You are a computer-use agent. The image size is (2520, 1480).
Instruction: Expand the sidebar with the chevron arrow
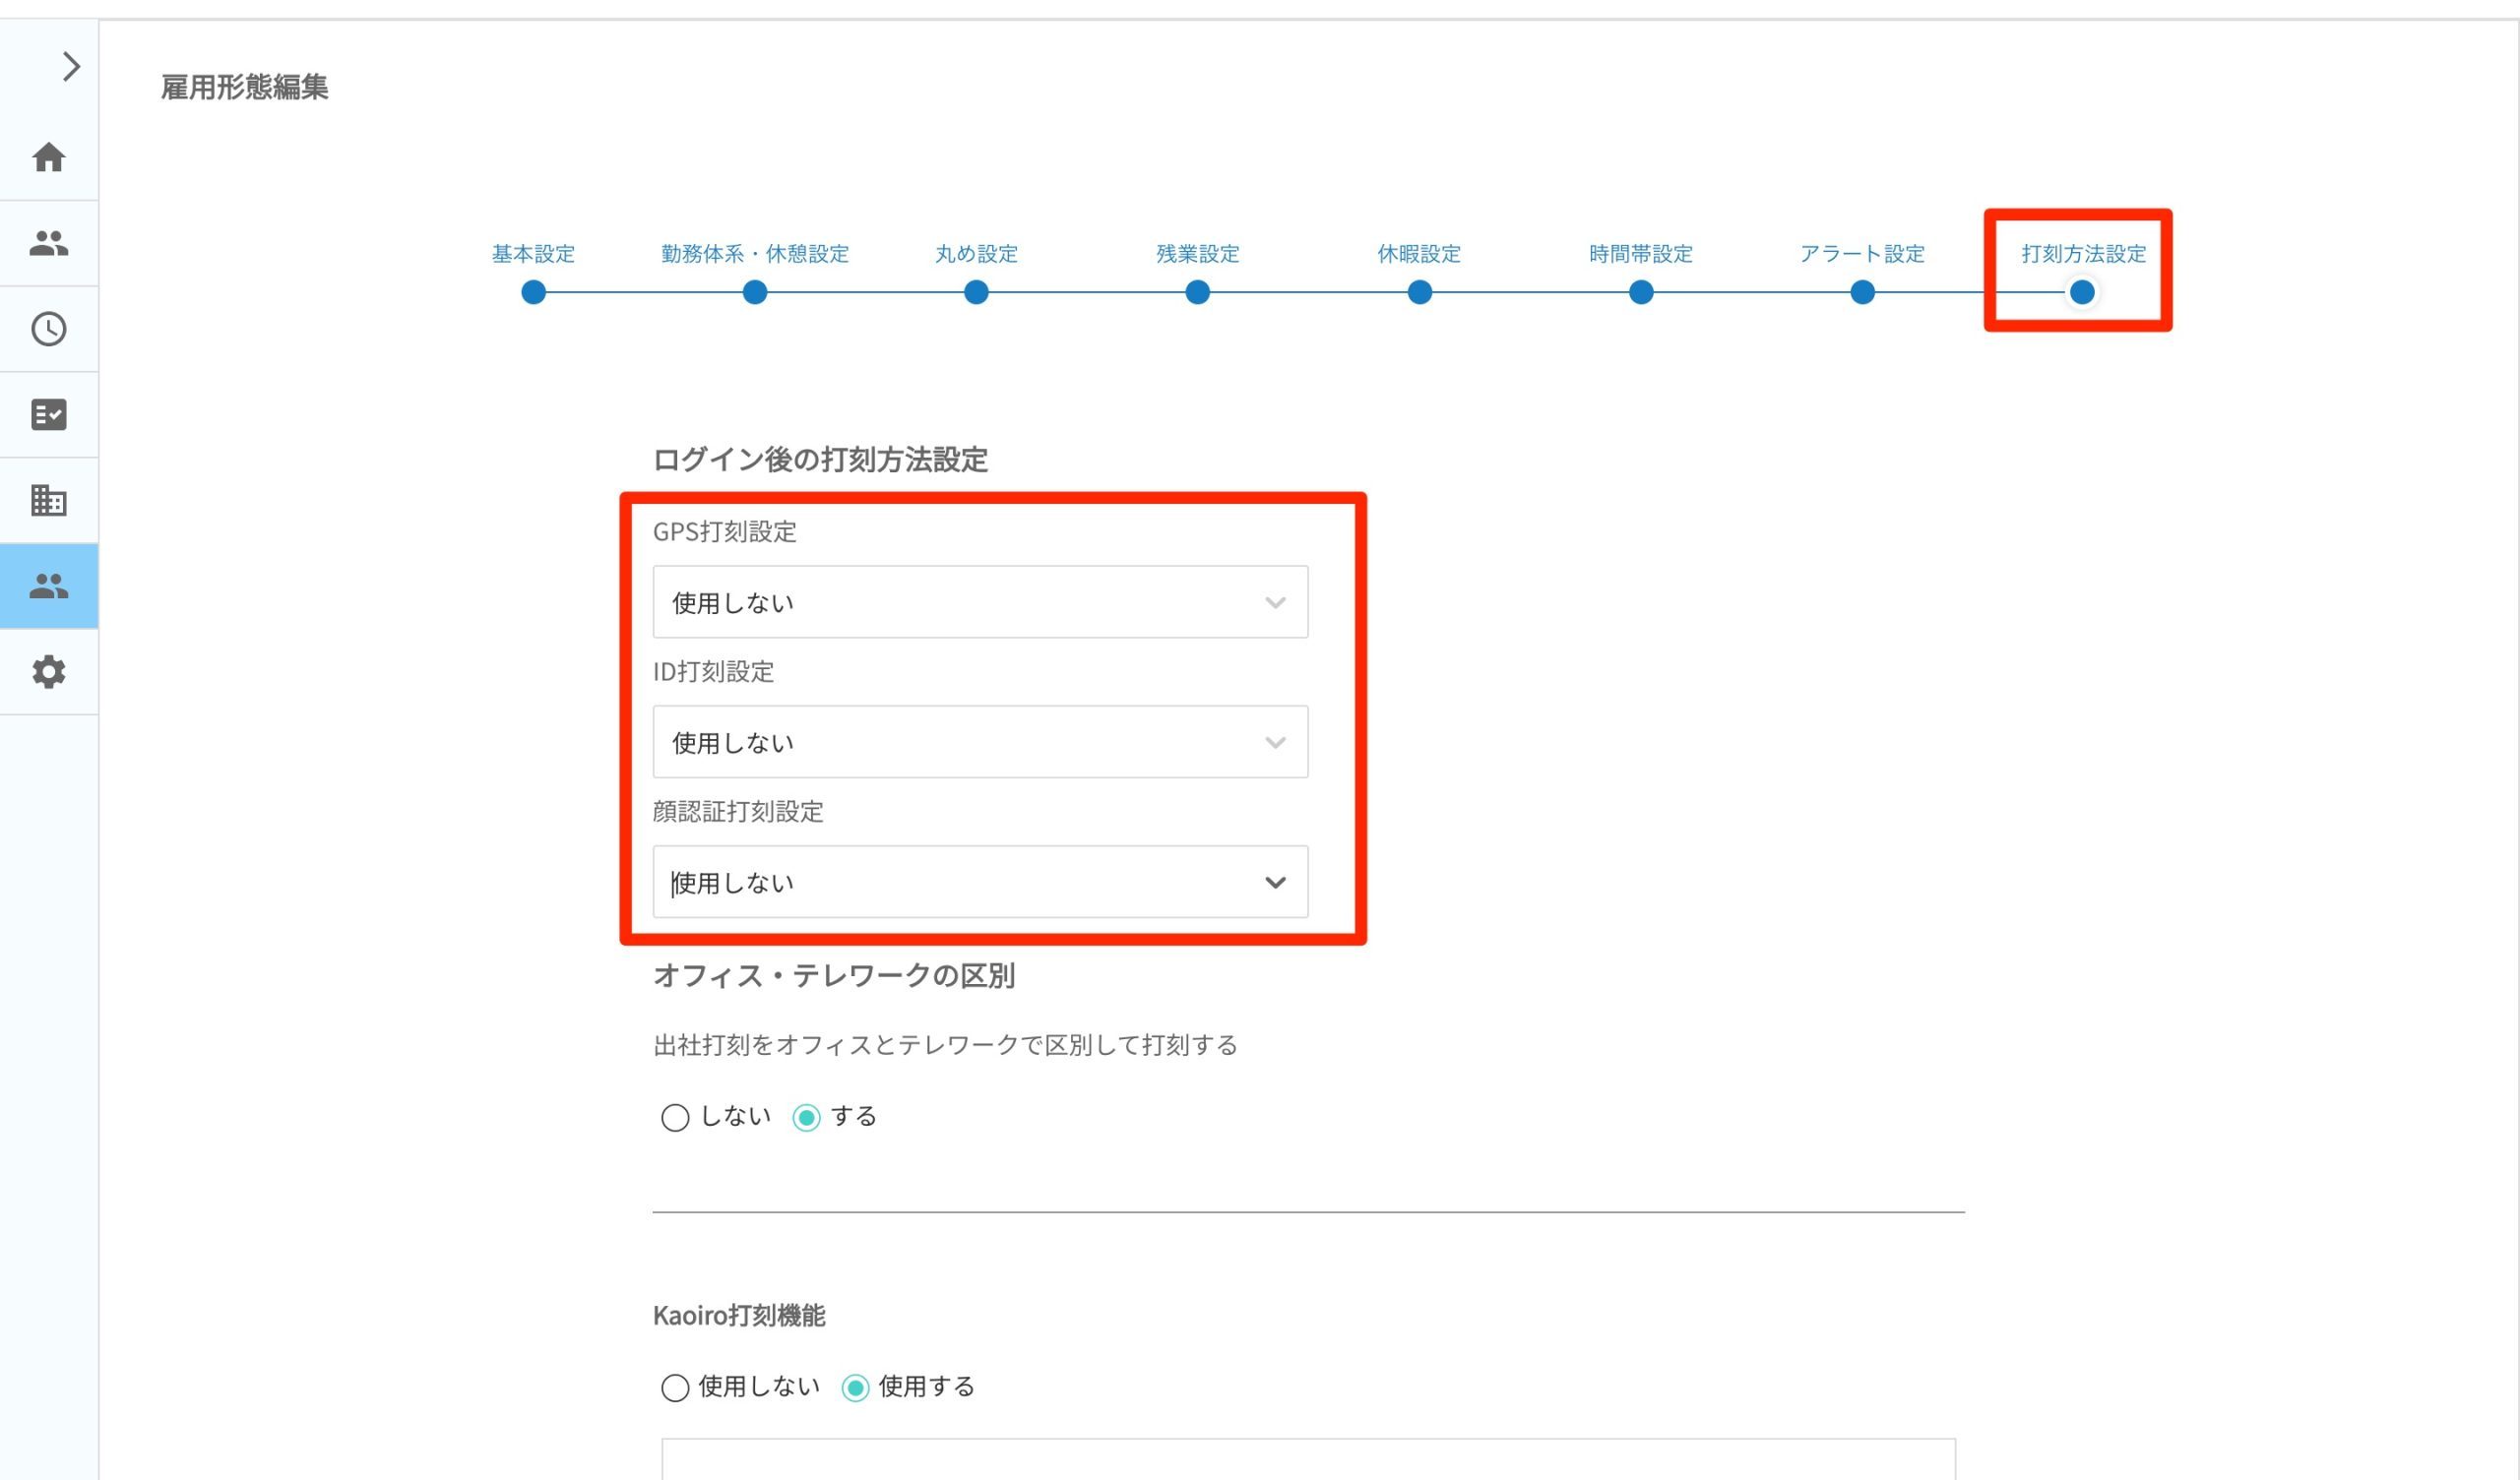(x=71, y=67)
